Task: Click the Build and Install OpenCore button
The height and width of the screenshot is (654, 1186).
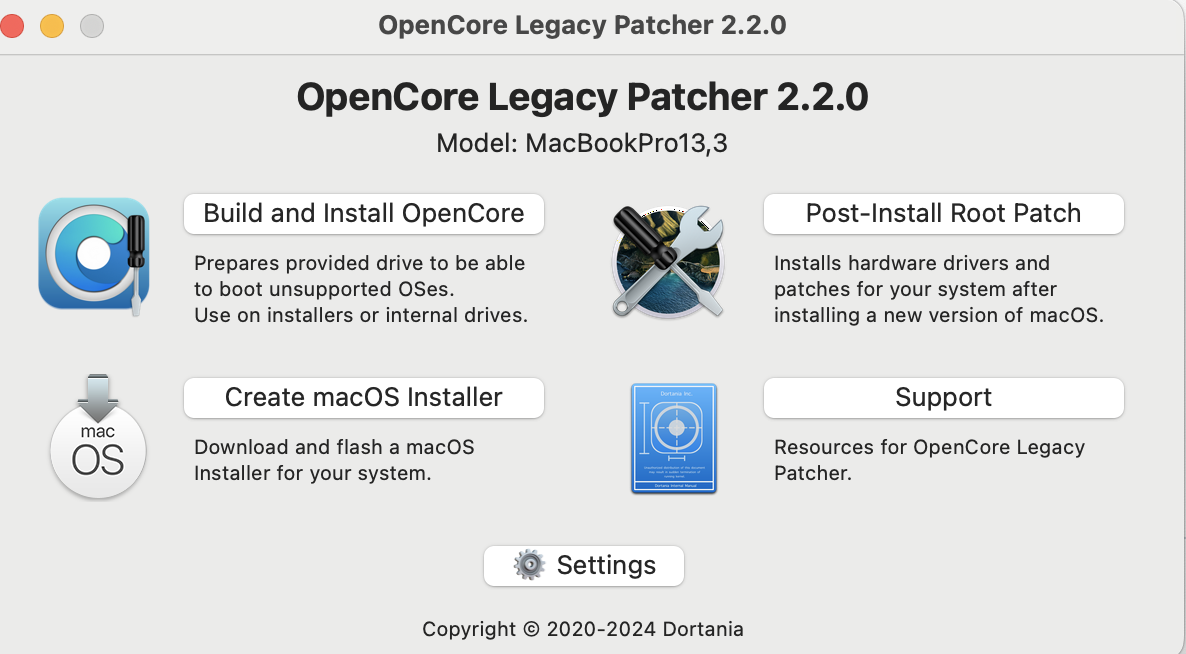Action: pos(364,214)
